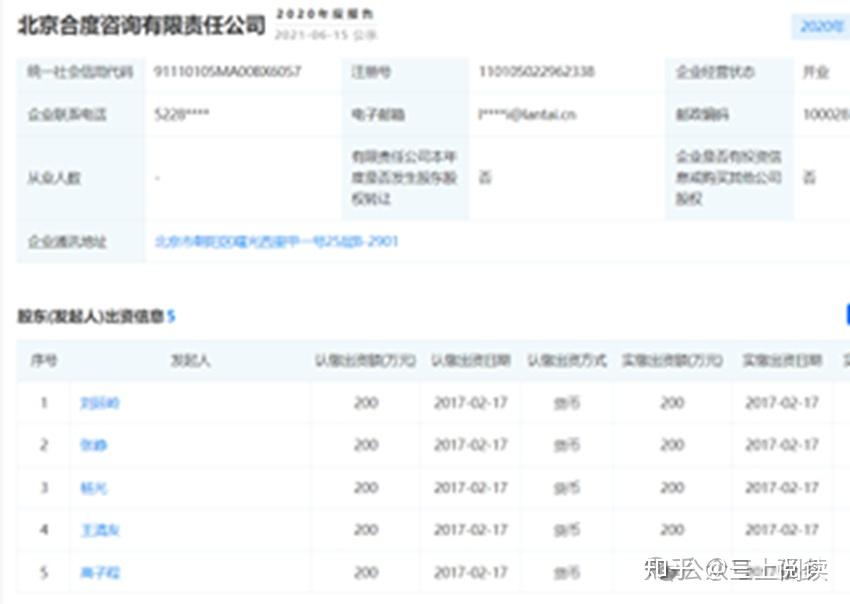Click the 序号 column header
The image size is (850, 604).
click(44, 361)
